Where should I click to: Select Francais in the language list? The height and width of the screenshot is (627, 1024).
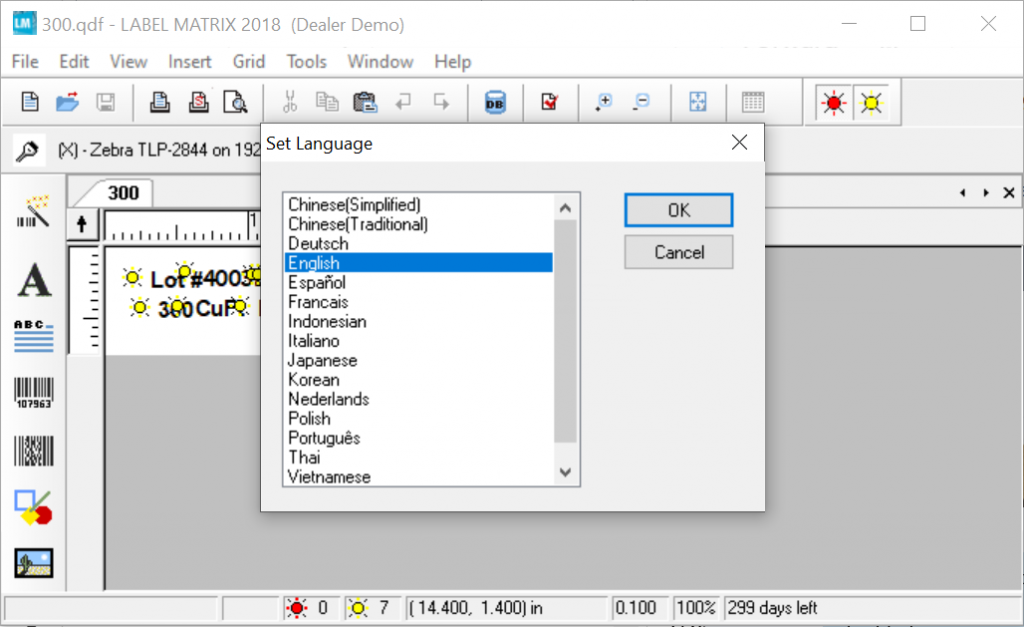(419, 302)
